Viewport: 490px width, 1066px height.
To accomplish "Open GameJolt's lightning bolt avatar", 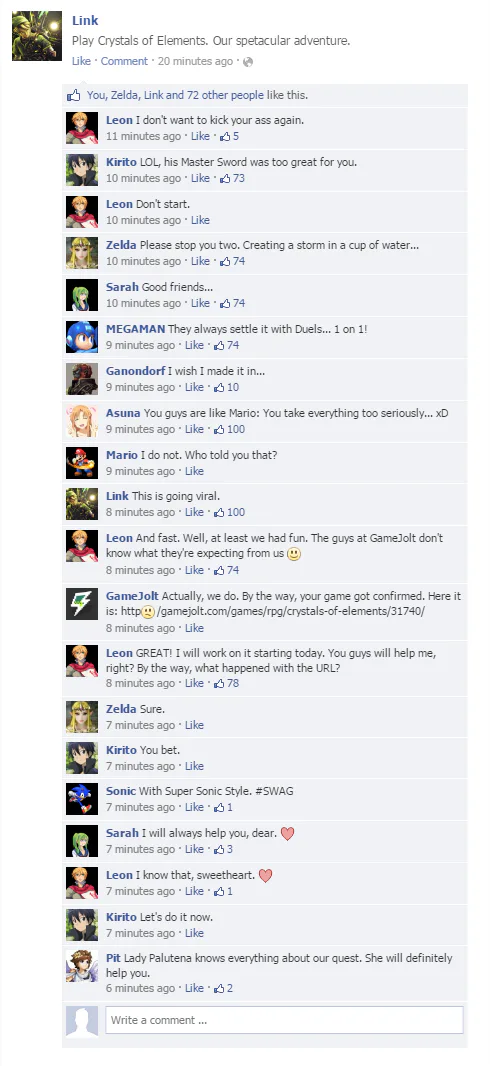I will pyautogui.click(x=82, y=603).
